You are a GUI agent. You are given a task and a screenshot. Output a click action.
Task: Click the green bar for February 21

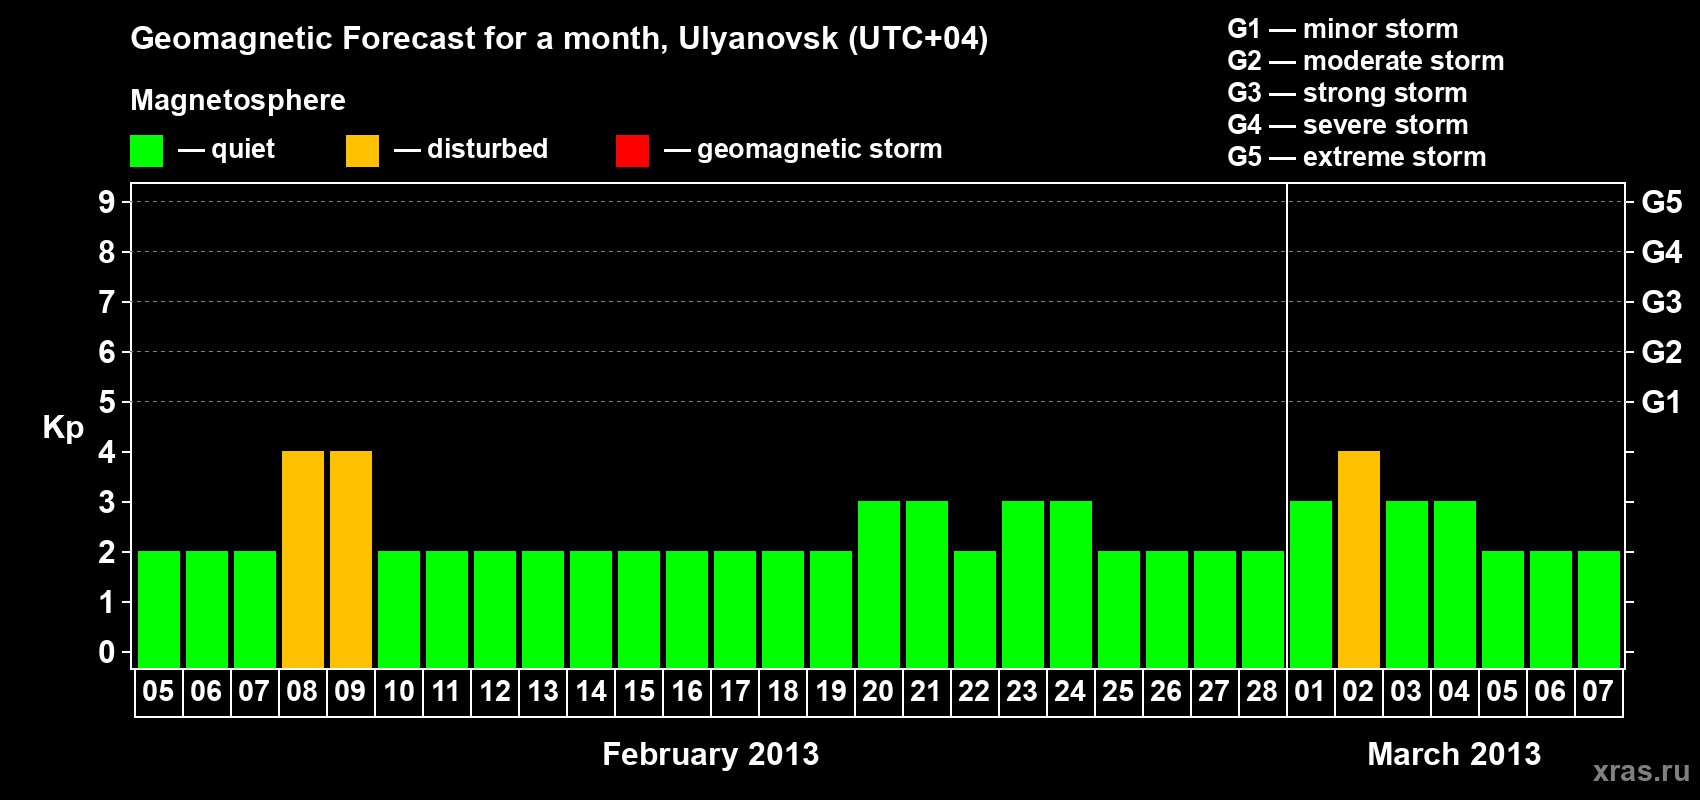click(927, 584)
